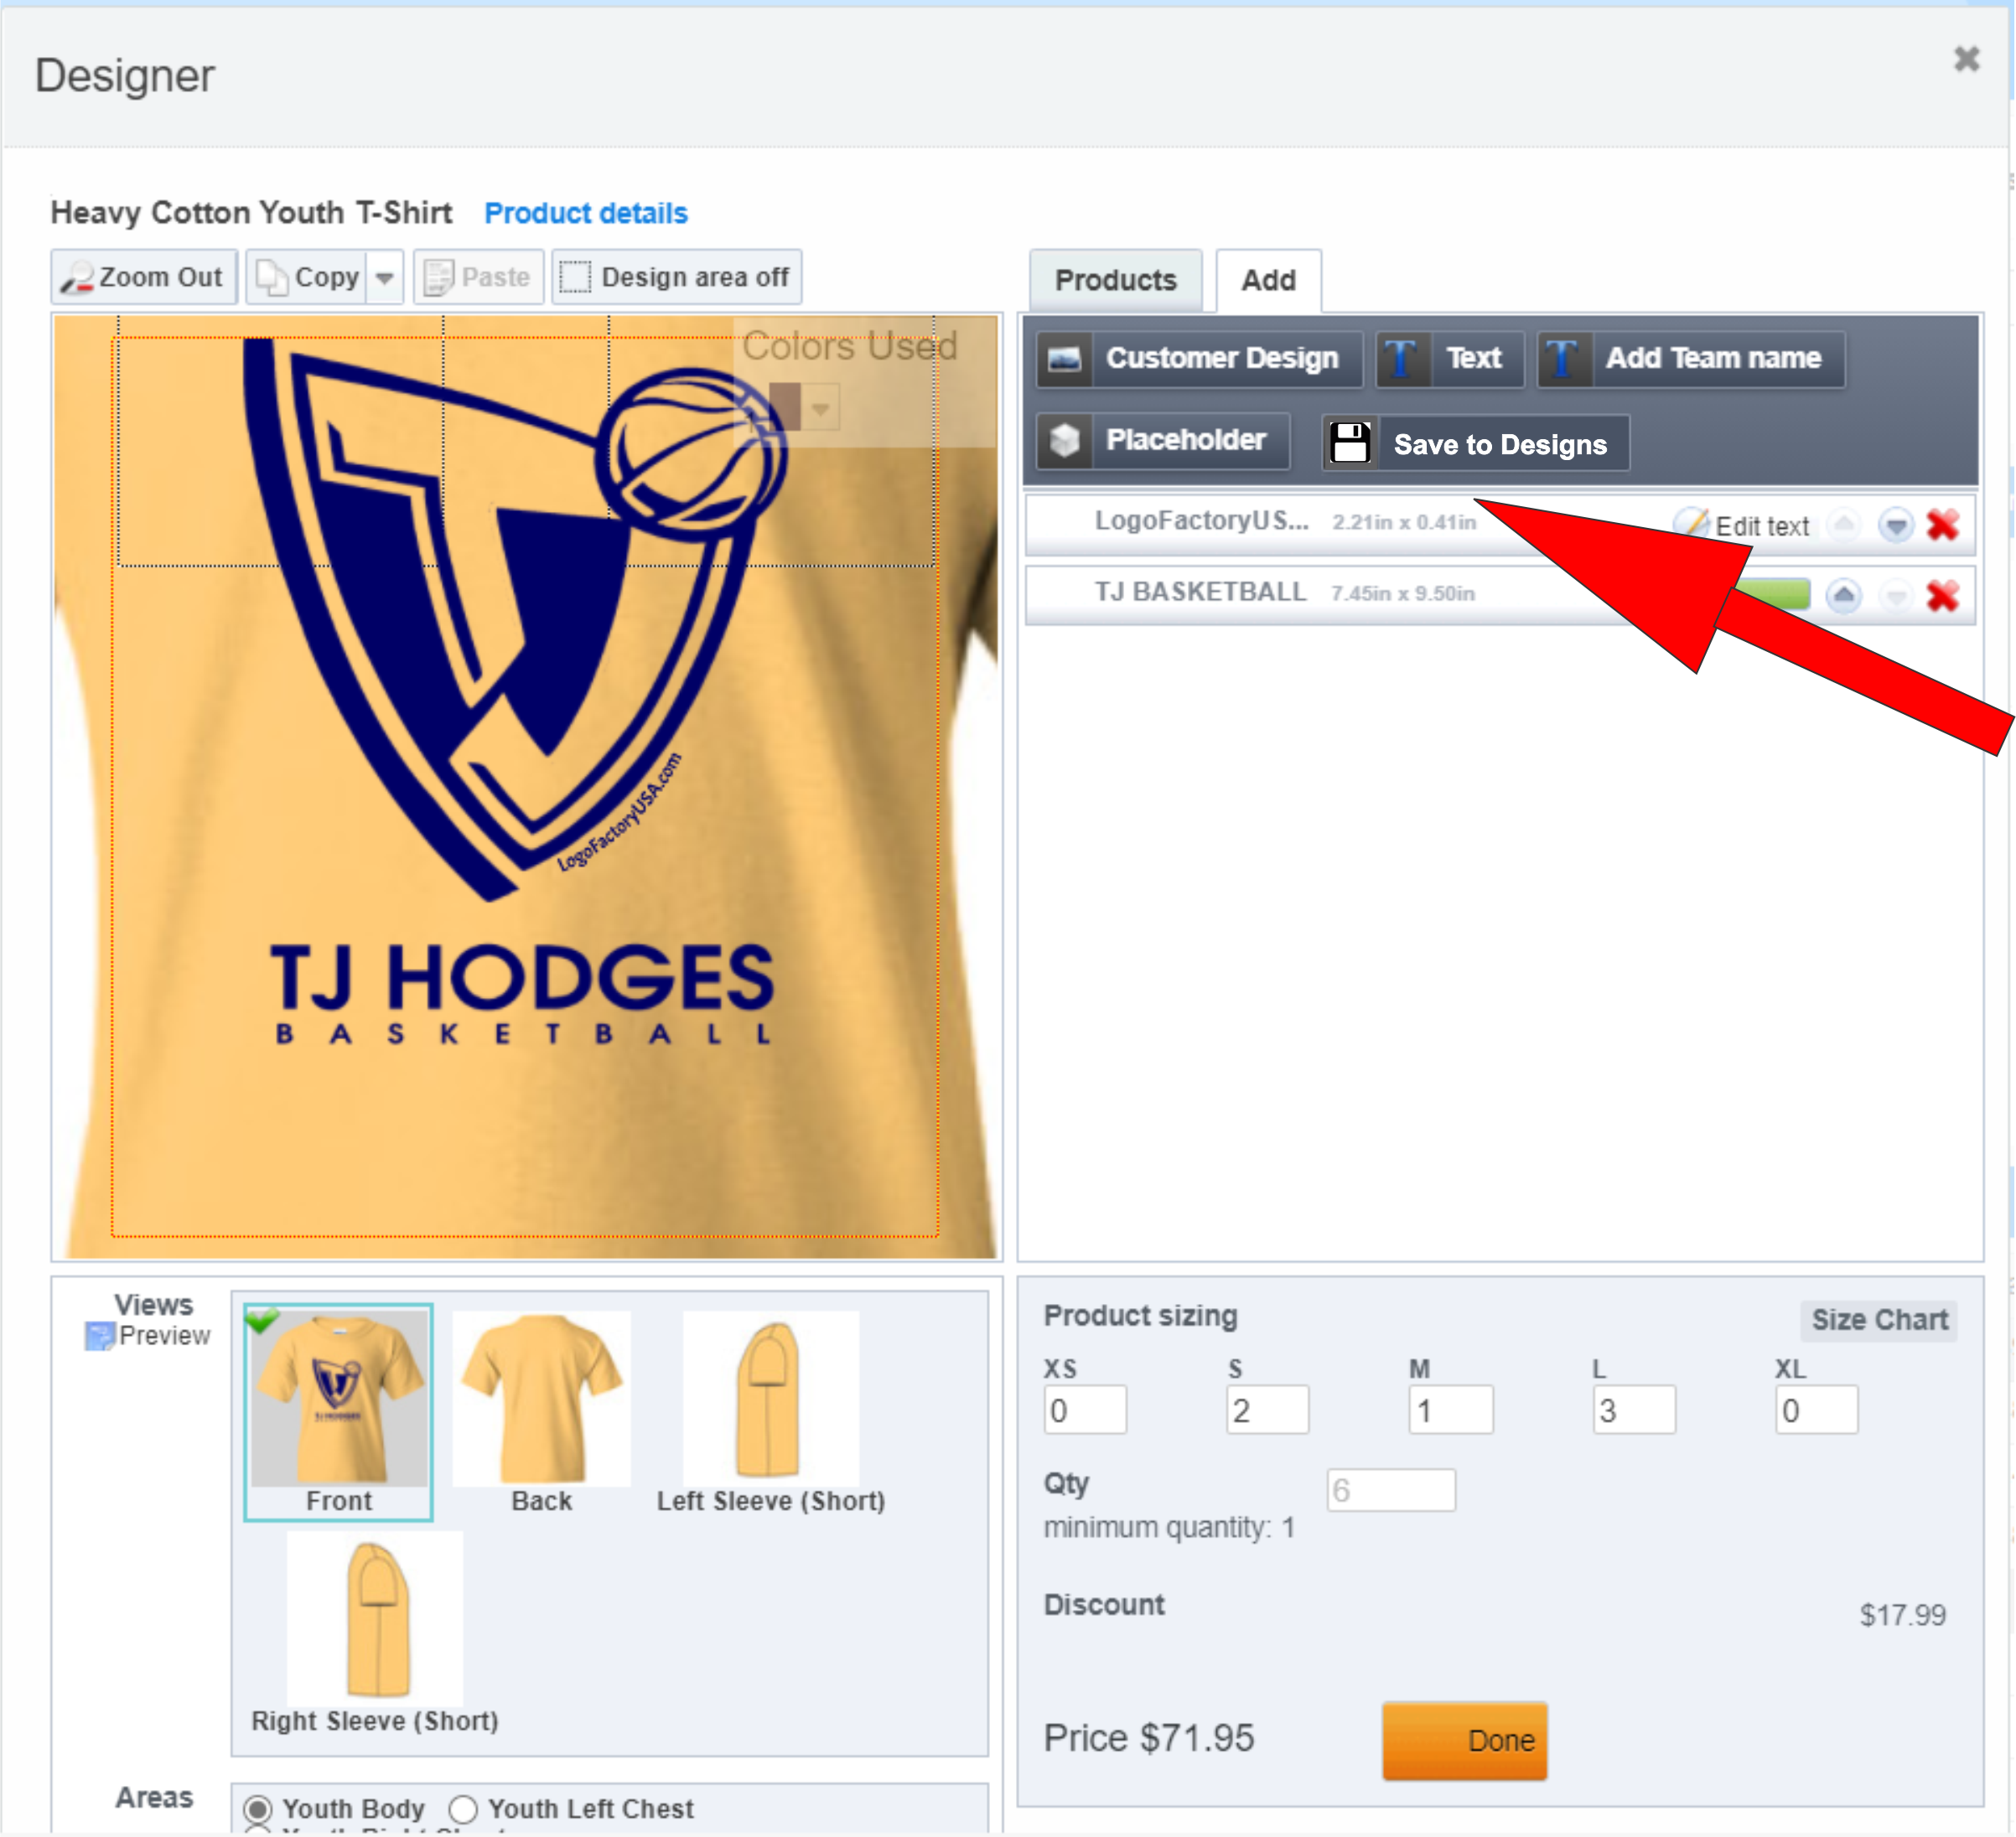Move TJ BASKETBALL layer up
2016x1837 pixels.
click(1843, 596)
